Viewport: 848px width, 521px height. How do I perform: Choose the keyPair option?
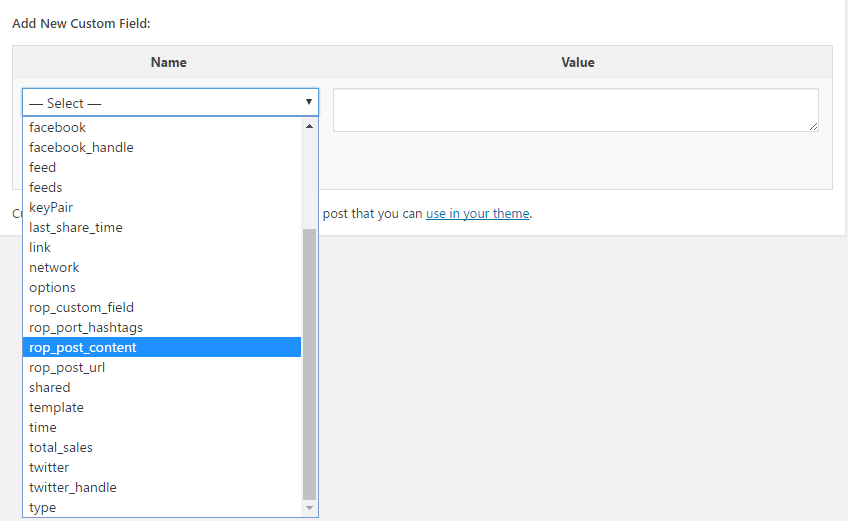[x=51, y=207]
